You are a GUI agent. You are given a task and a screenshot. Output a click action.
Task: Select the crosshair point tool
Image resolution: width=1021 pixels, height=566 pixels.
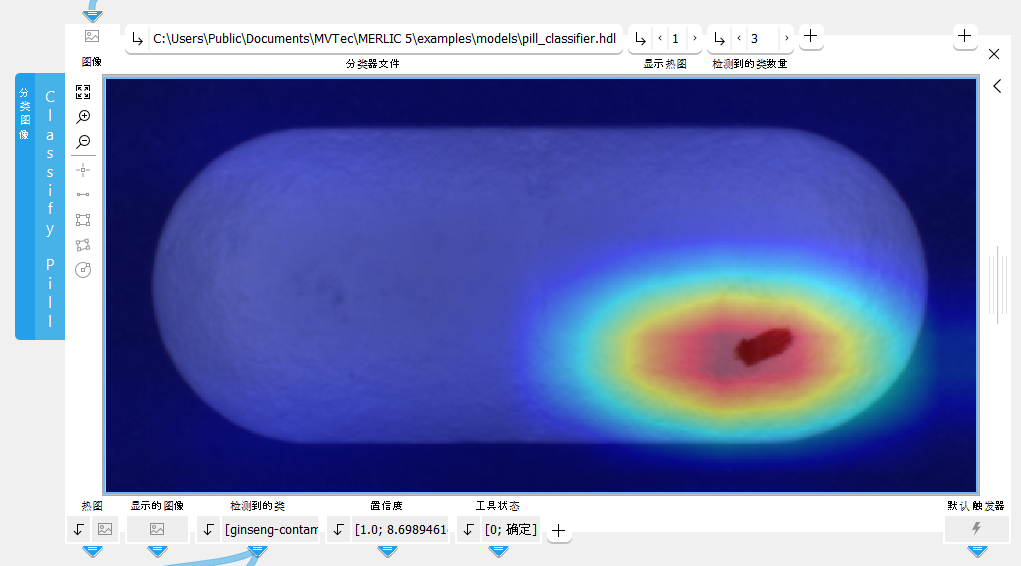[83, 169]
